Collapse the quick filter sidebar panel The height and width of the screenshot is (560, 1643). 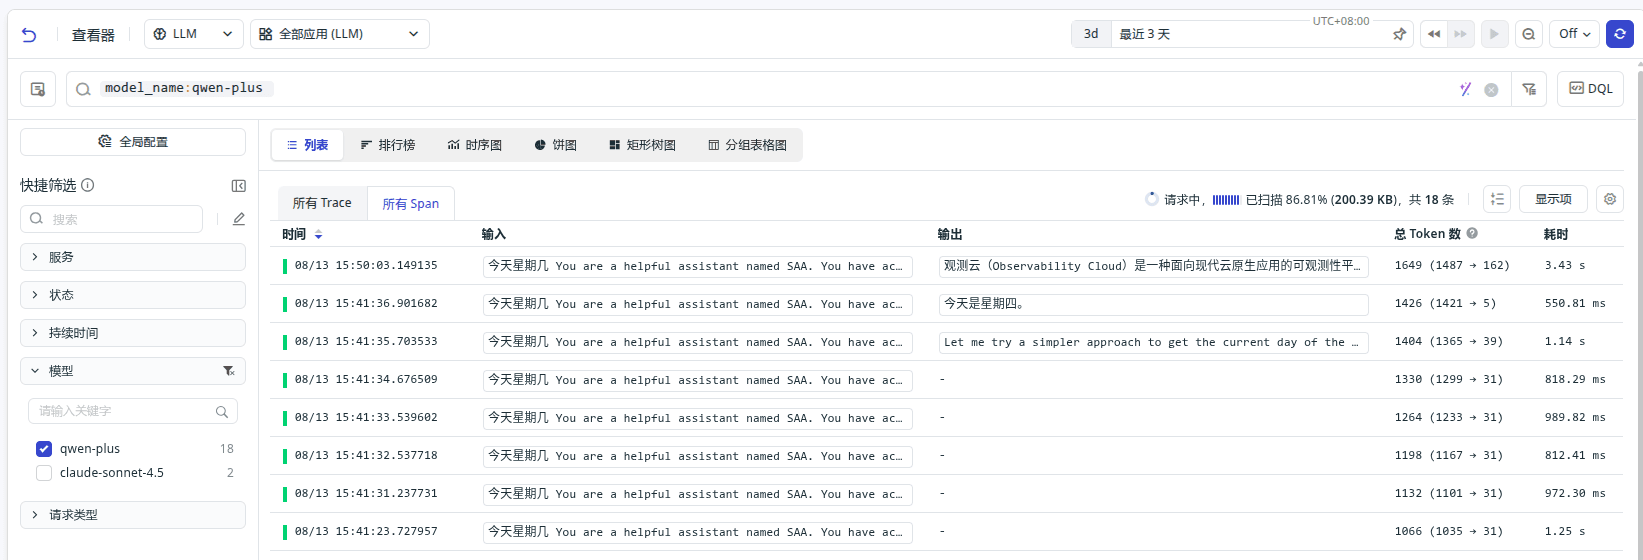238,186
